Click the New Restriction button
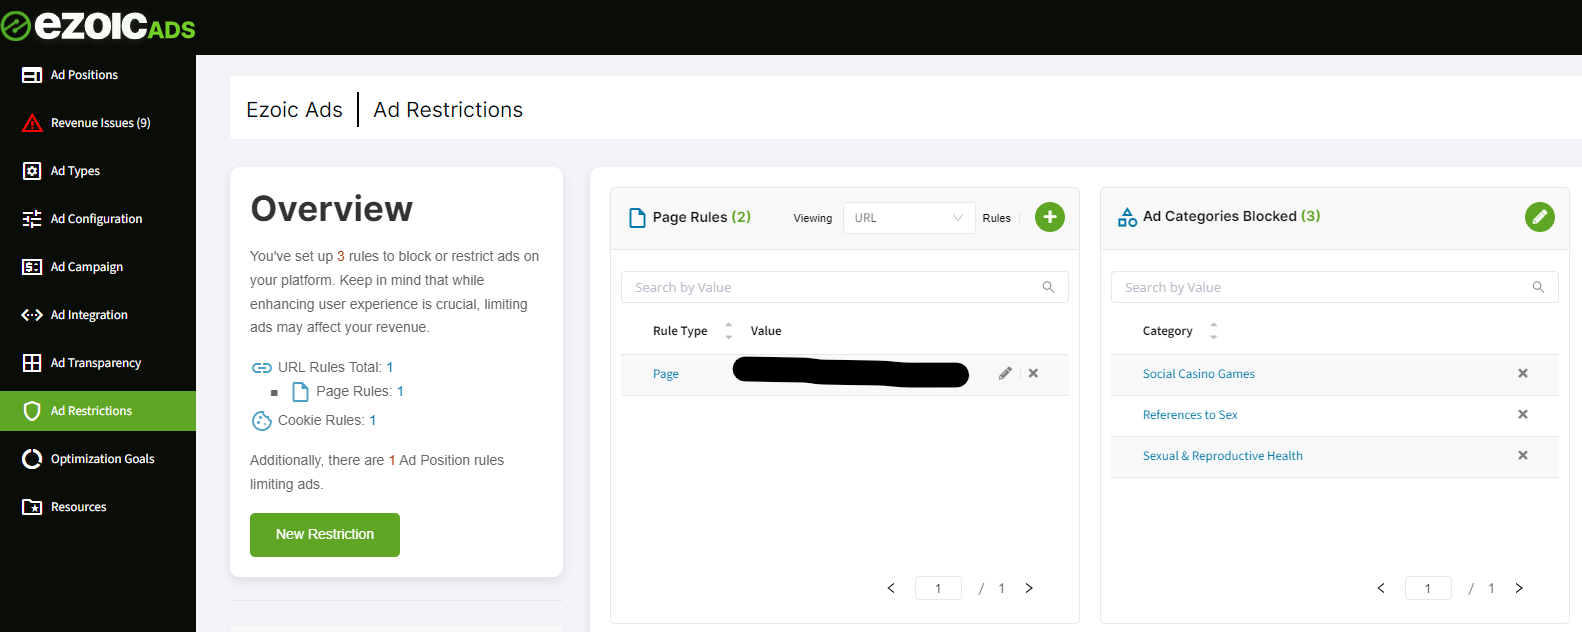 pos(325,535)
